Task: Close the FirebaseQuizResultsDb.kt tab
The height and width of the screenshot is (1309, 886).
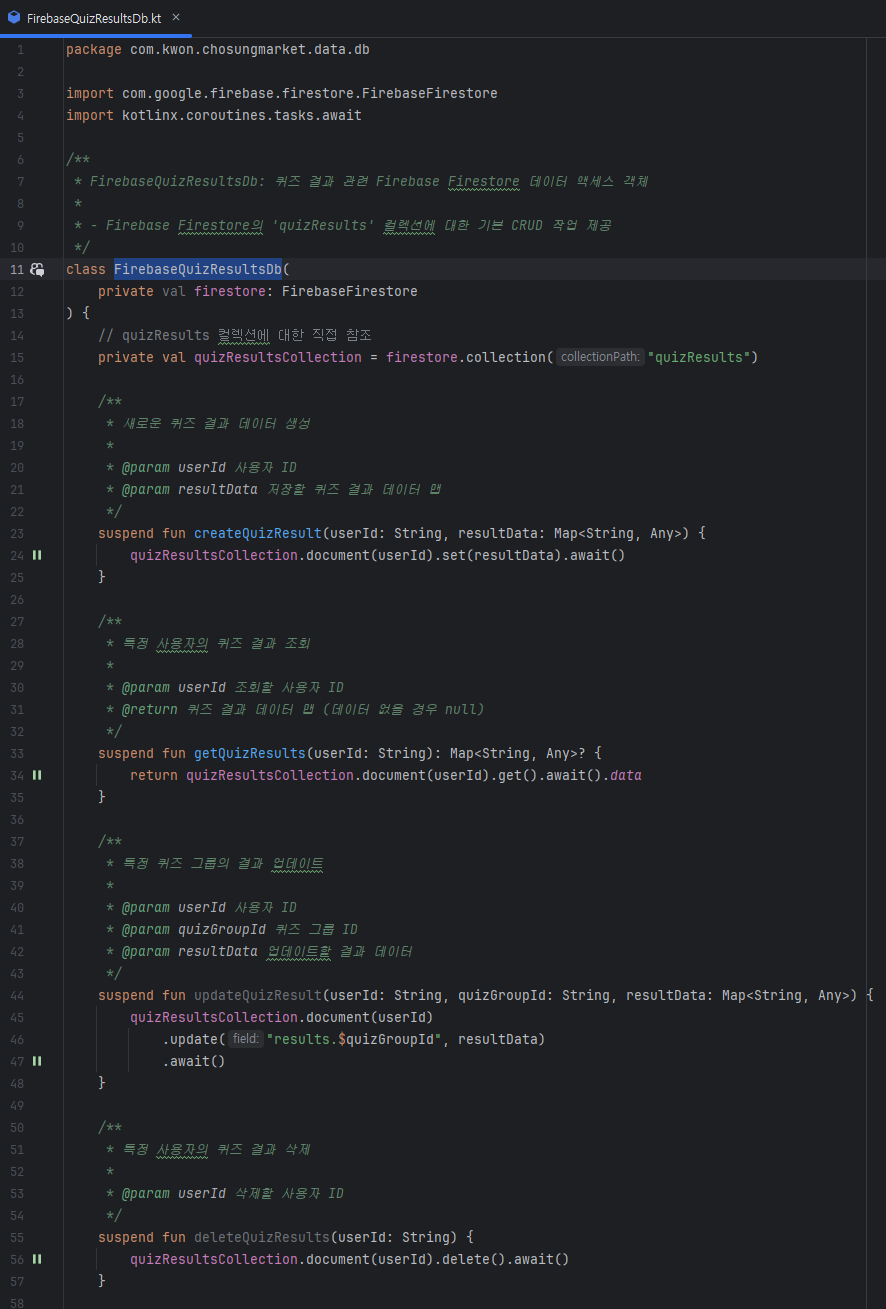Action: click(x=176, y=18)
